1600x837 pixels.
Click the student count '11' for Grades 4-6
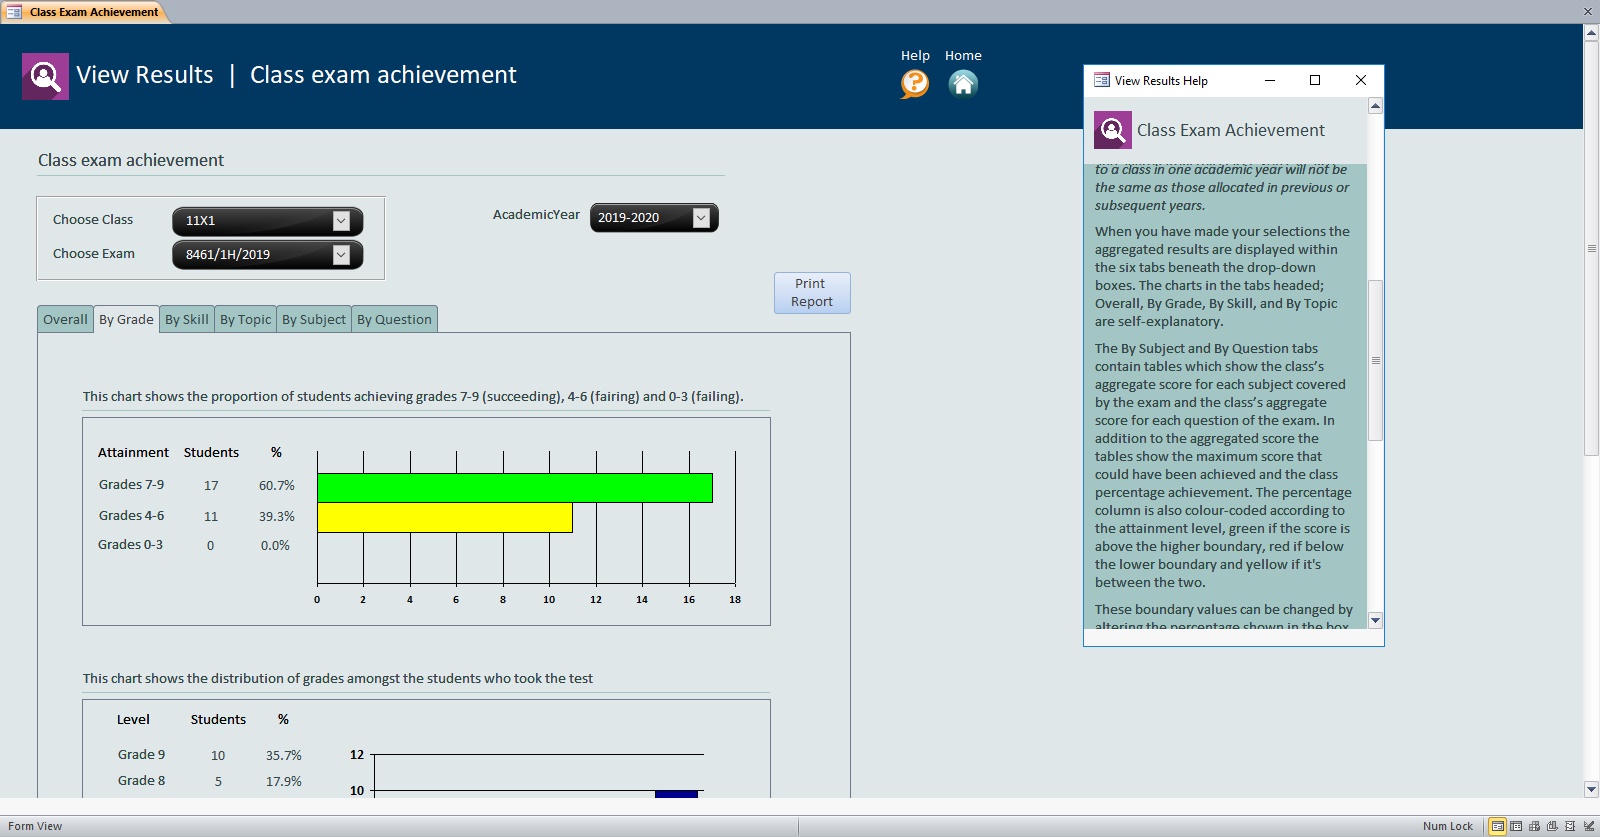[x=211, y=517]
